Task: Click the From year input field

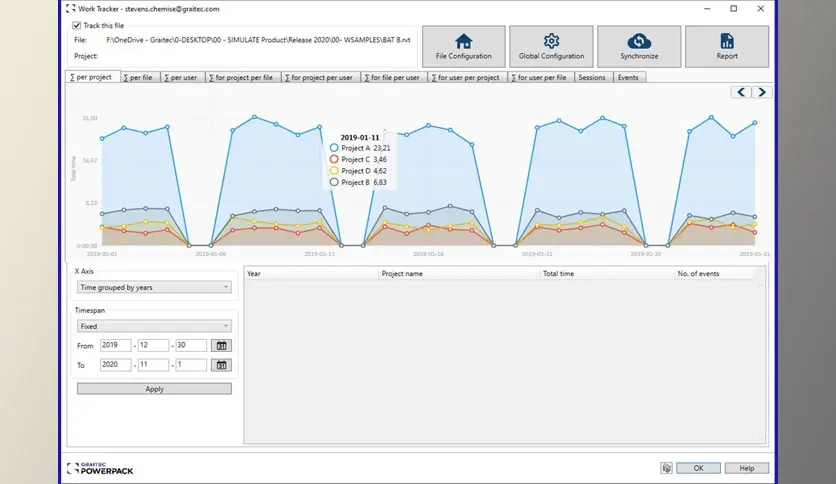Action: point(116,346)
